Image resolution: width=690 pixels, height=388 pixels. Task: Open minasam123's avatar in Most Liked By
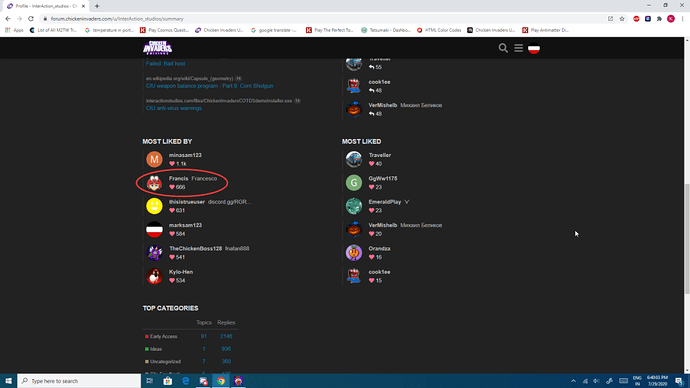pos(154,159)
